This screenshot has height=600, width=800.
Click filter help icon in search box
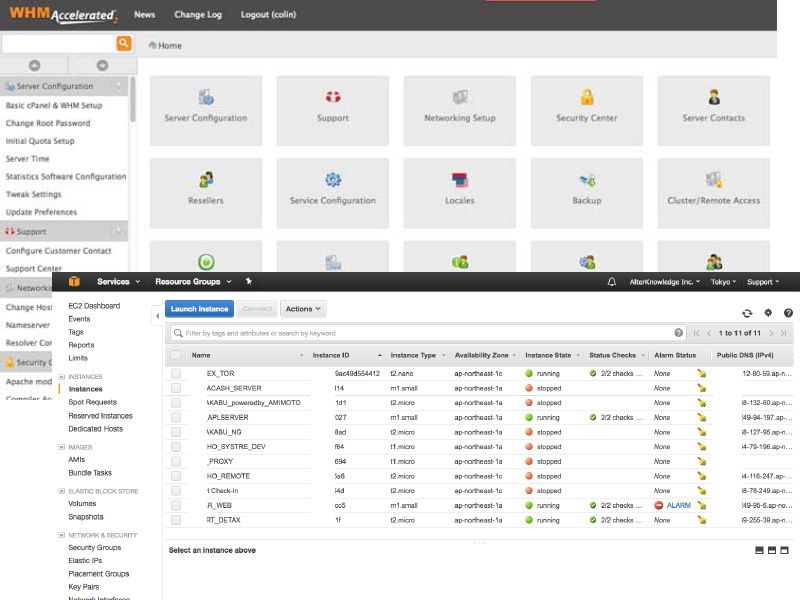[679, 333]
